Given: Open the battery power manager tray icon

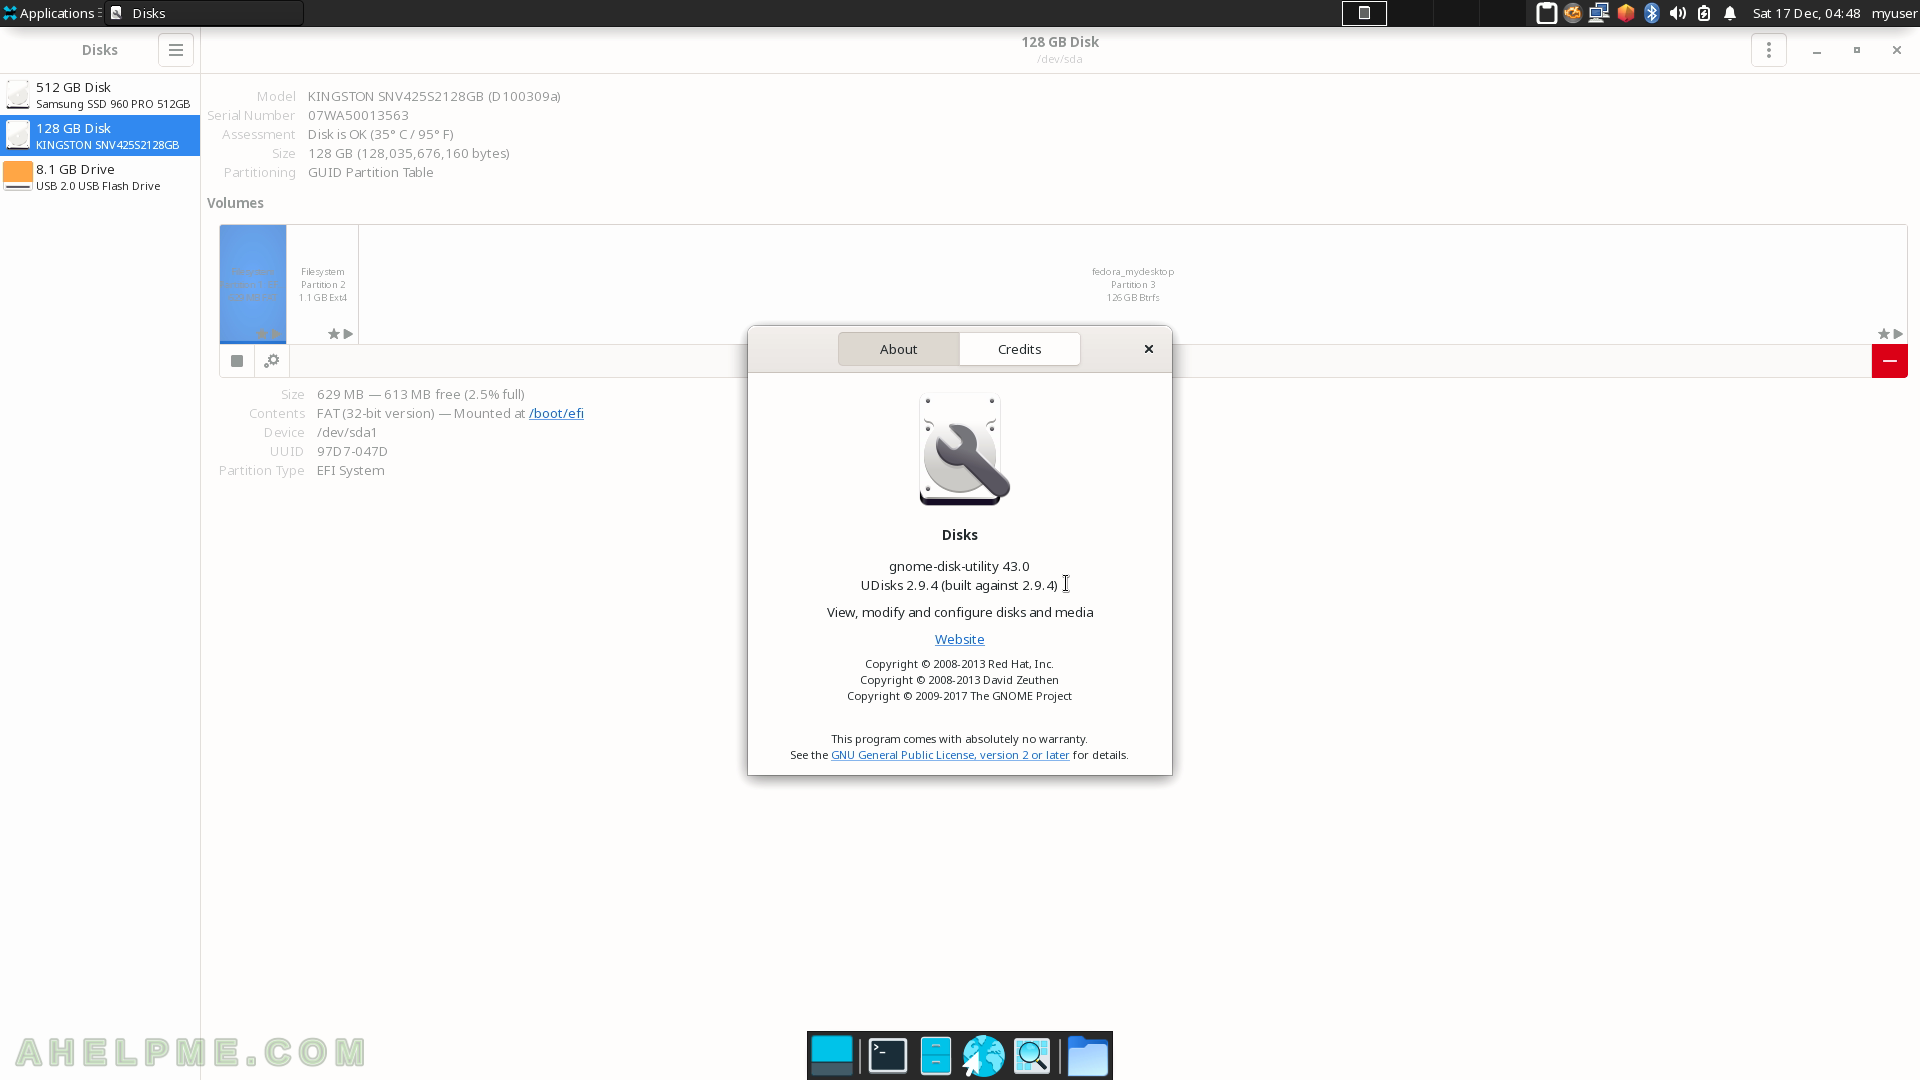Looking at the screenshot, I should 1704,13.
